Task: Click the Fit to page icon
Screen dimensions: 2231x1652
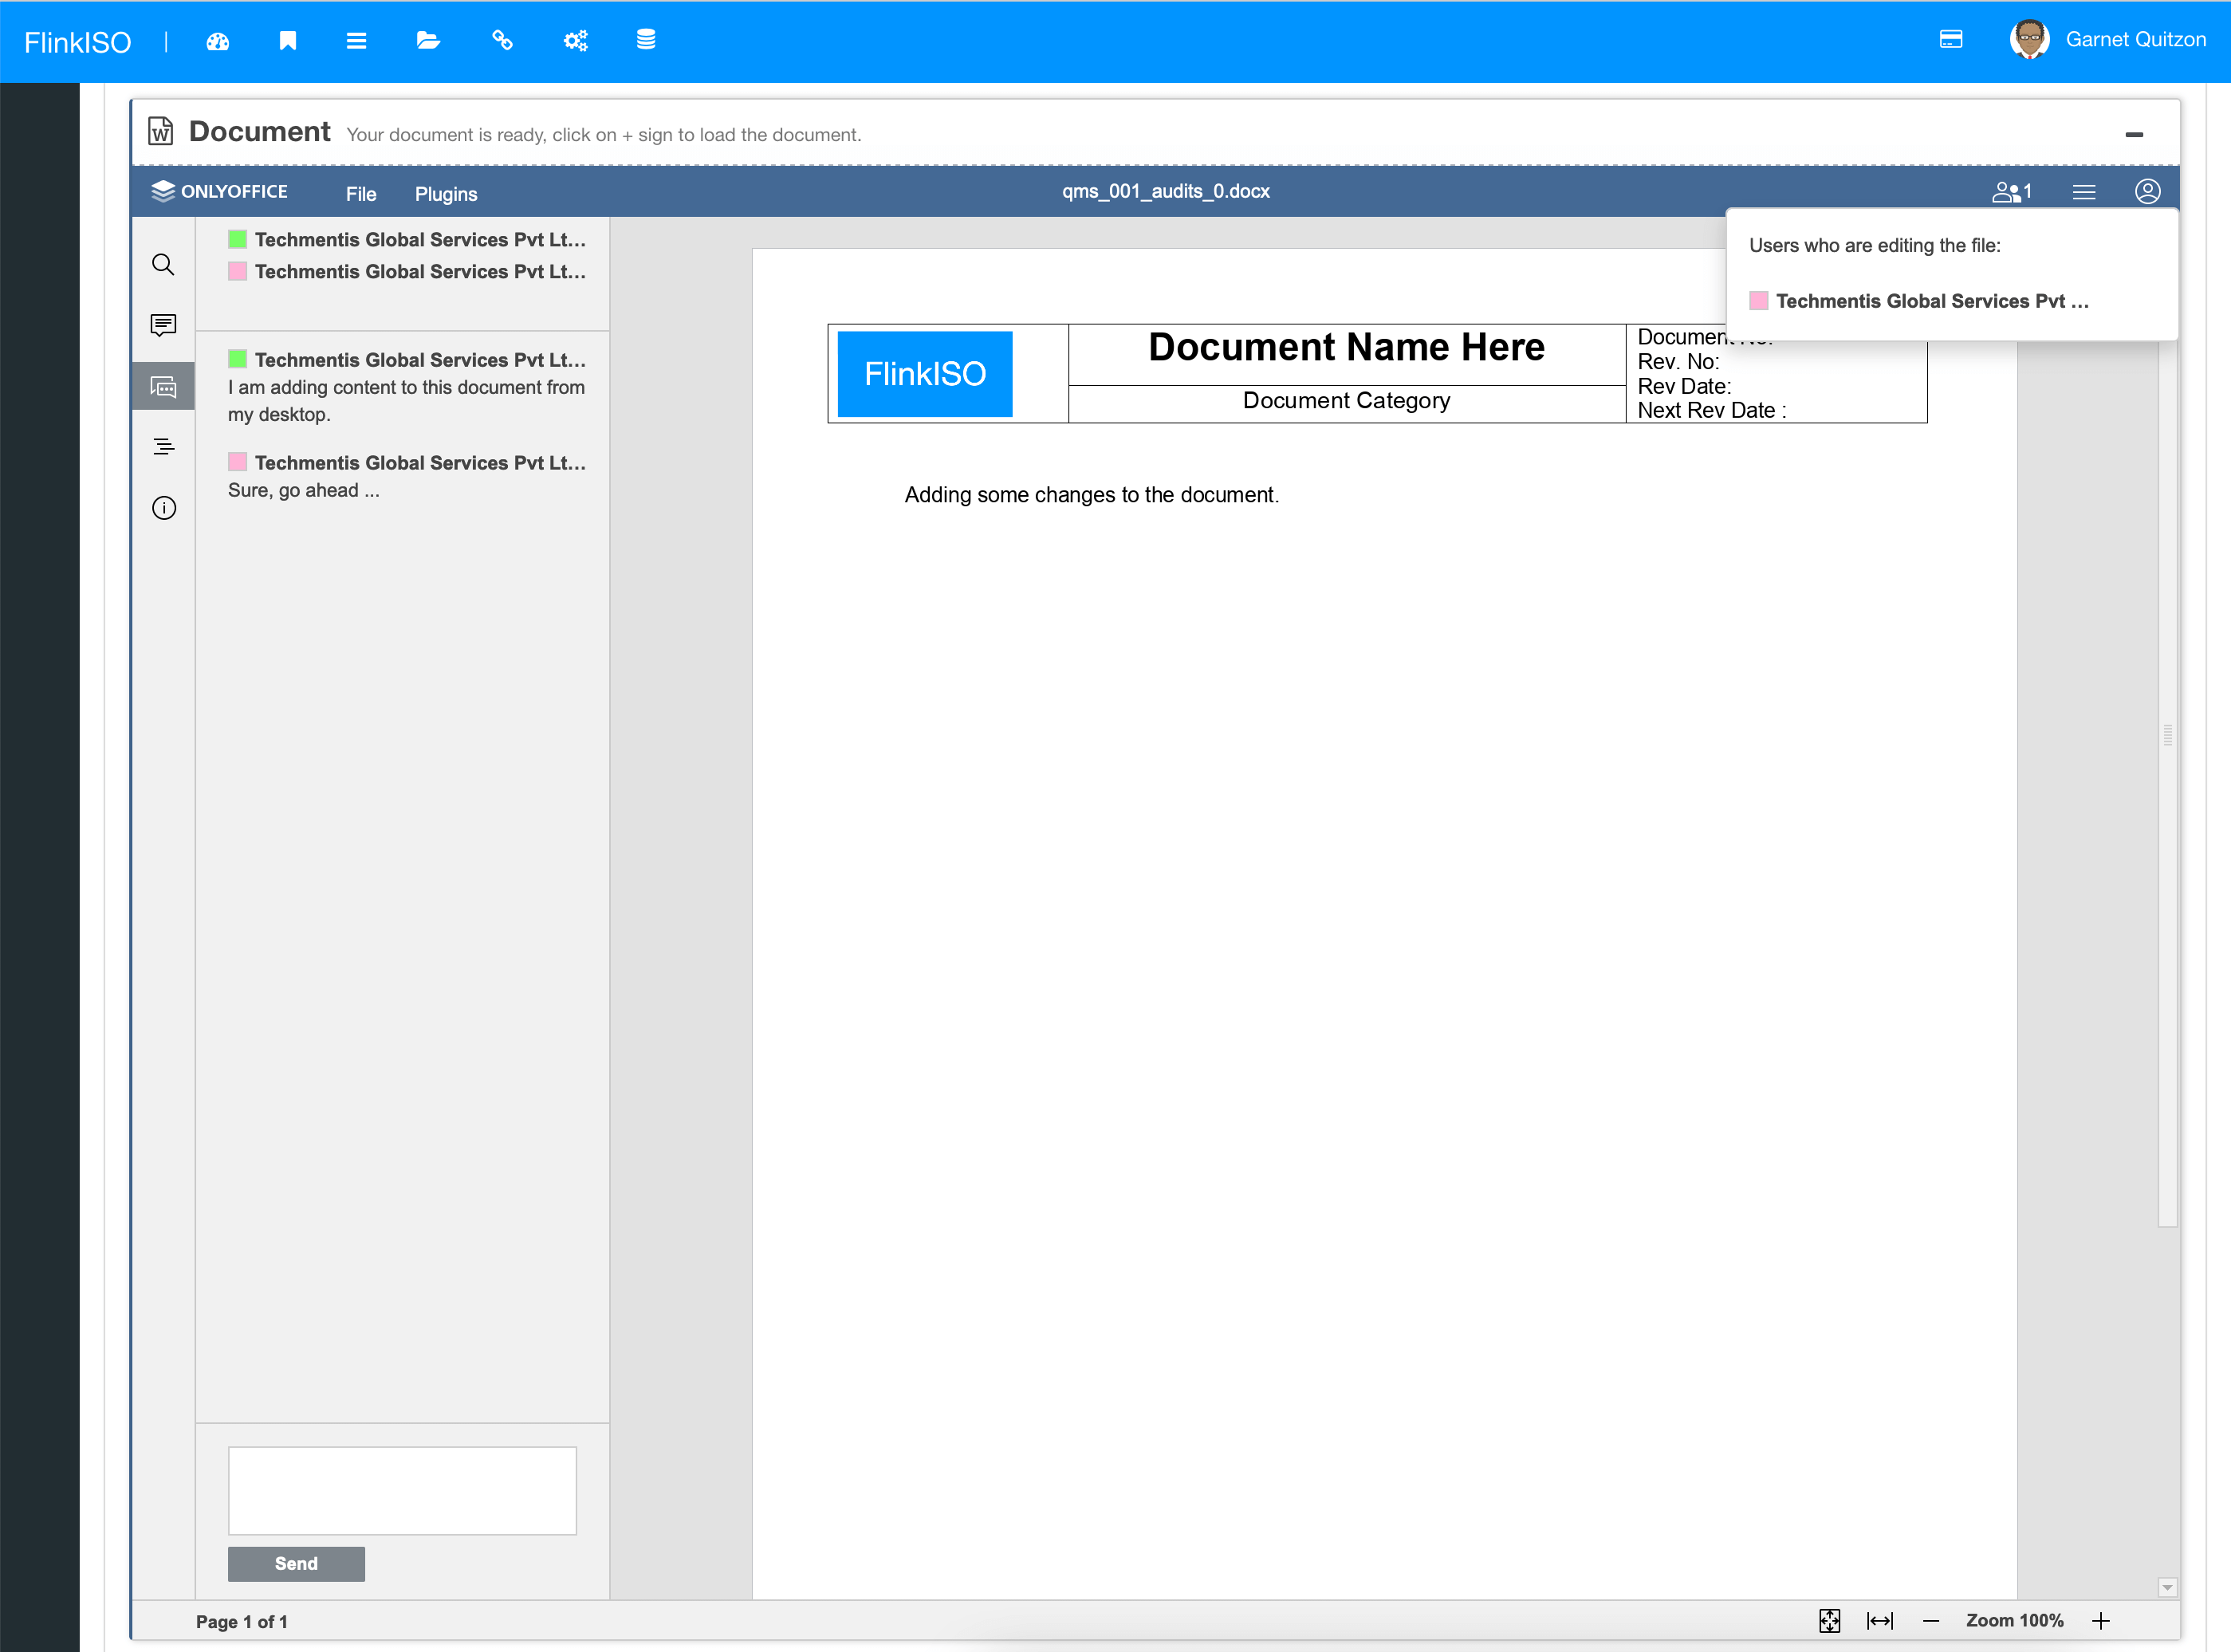Action: pyautogui.click(x=1829, y=1621)
